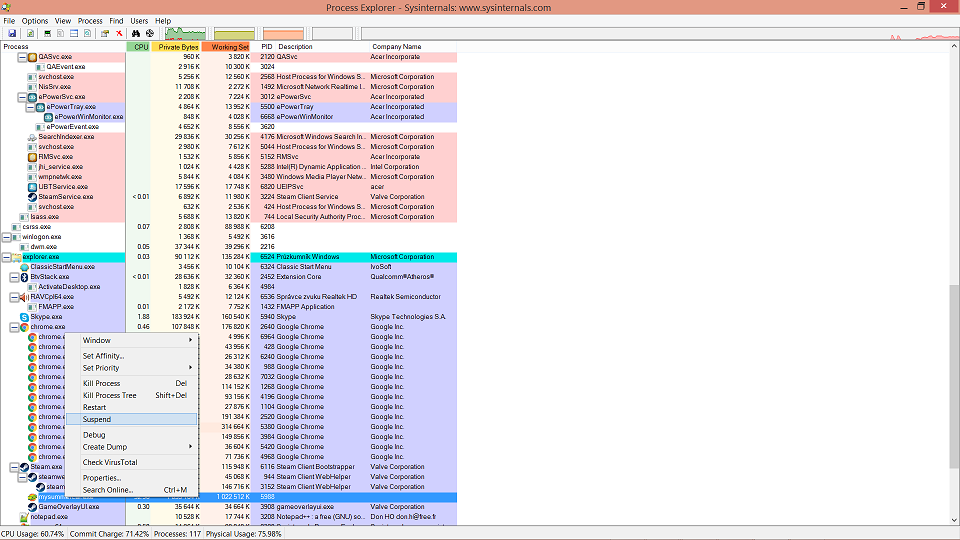Collapse the parent chrome.exe tree node

click(14, 327)
